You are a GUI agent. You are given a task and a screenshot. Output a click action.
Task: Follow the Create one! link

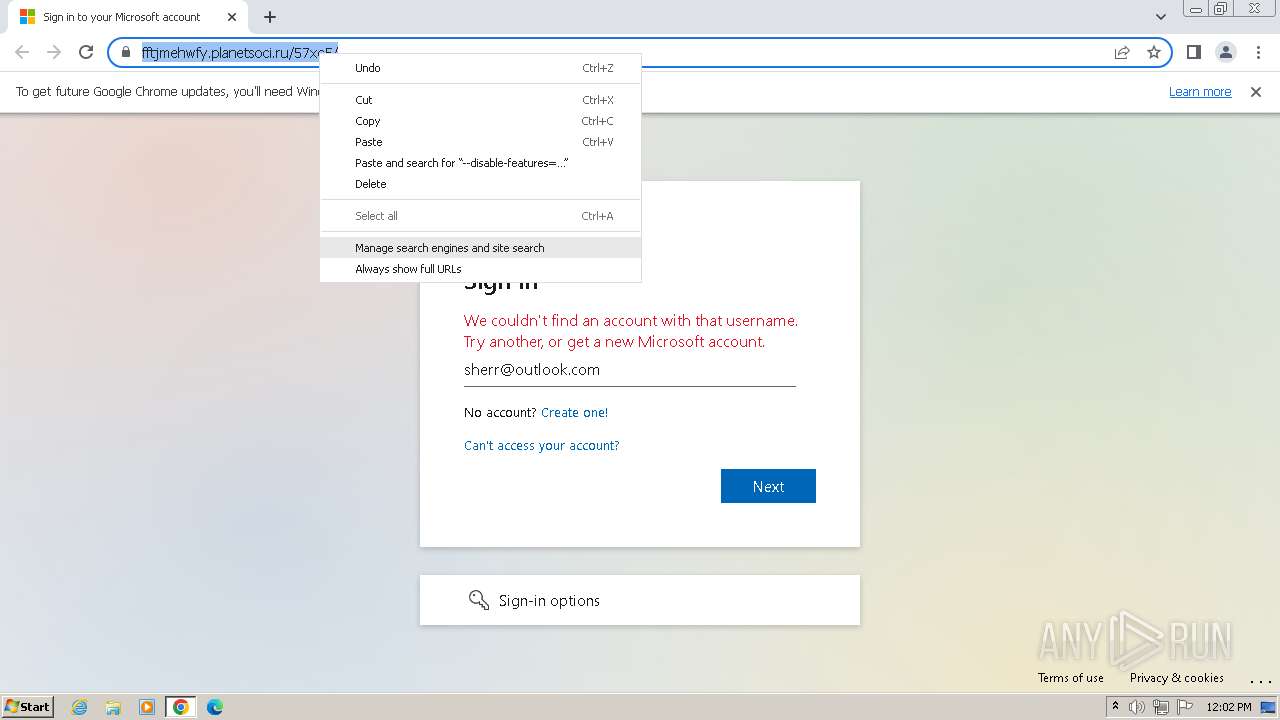(x=574, y=412)
